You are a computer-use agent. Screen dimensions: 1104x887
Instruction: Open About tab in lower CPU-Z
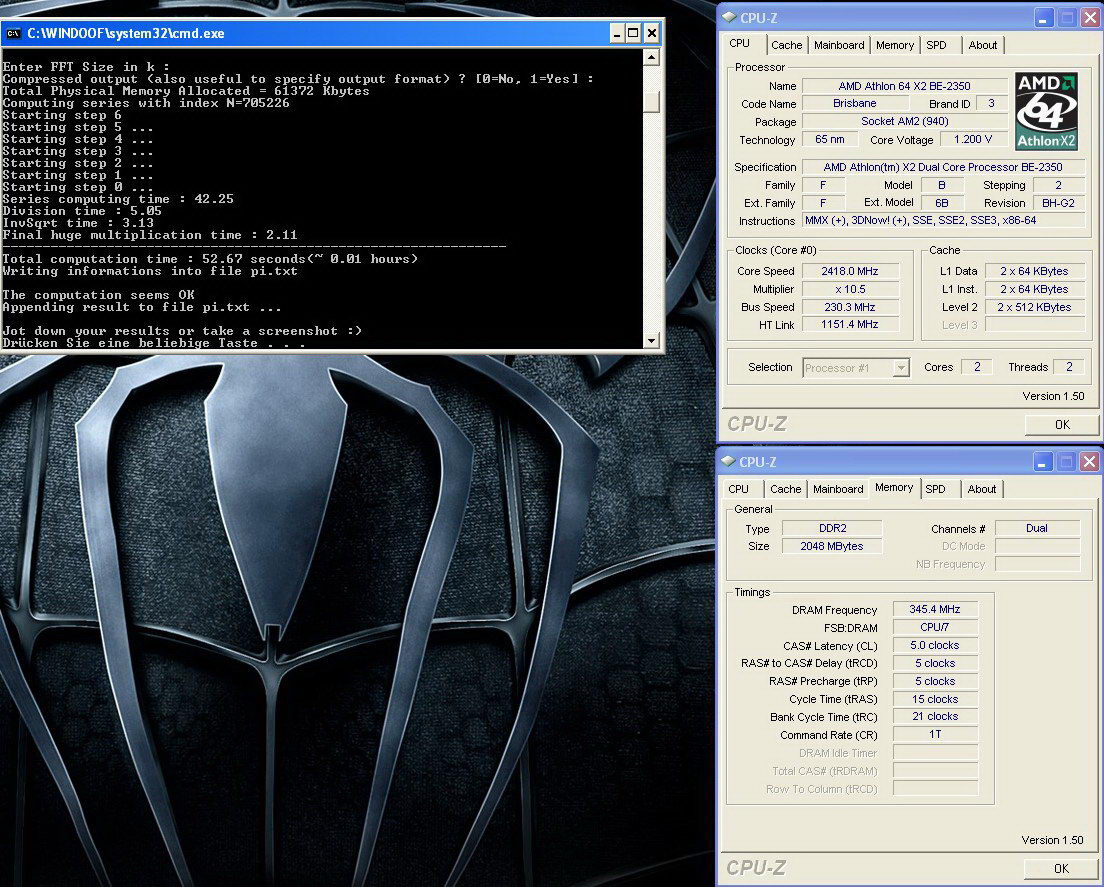[x=981, y=489]
